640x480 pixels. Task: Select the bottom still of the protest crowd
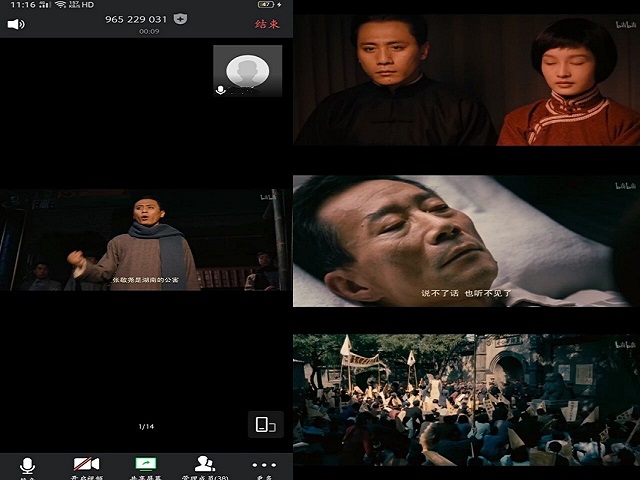coord(466,400)
